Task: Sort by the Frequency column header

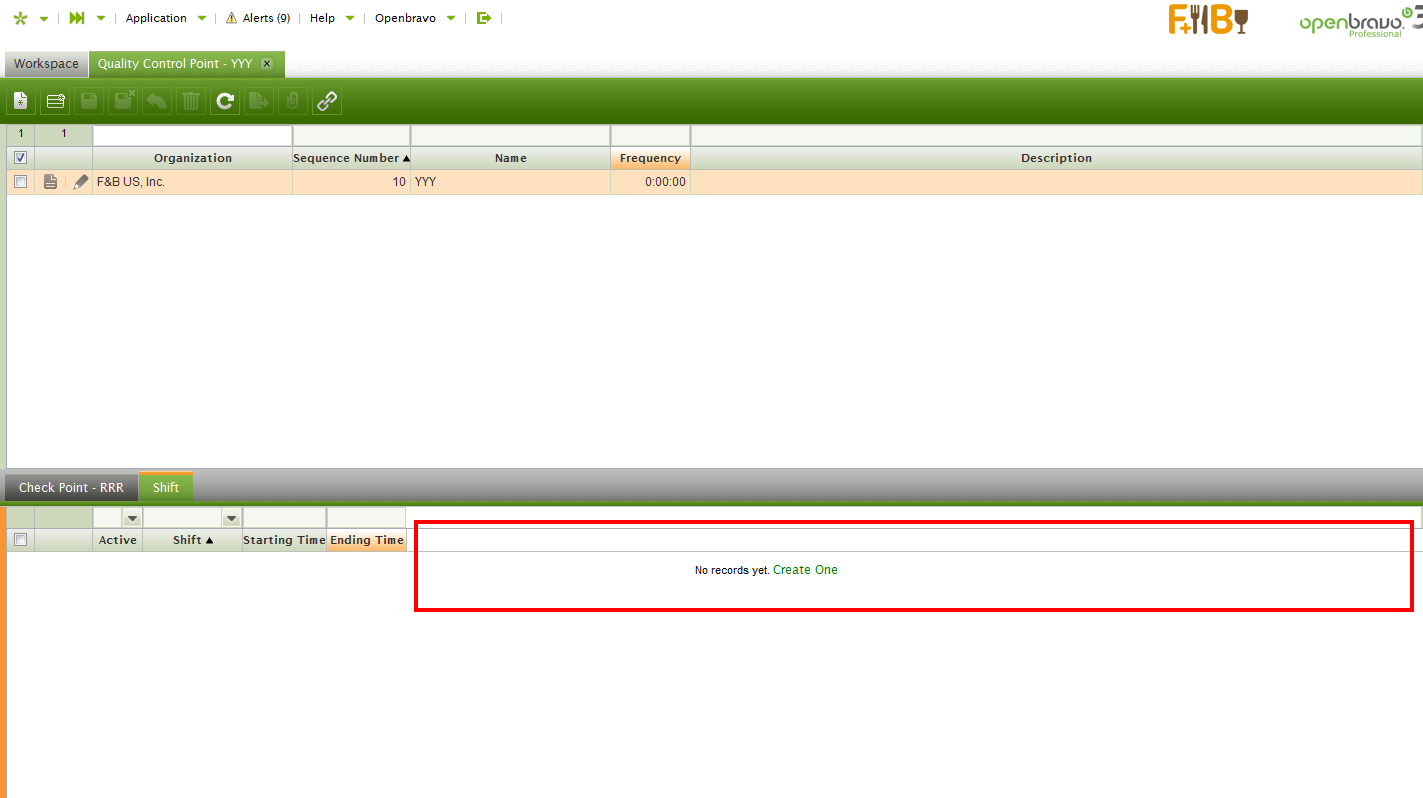Action: tap(650, 158)
